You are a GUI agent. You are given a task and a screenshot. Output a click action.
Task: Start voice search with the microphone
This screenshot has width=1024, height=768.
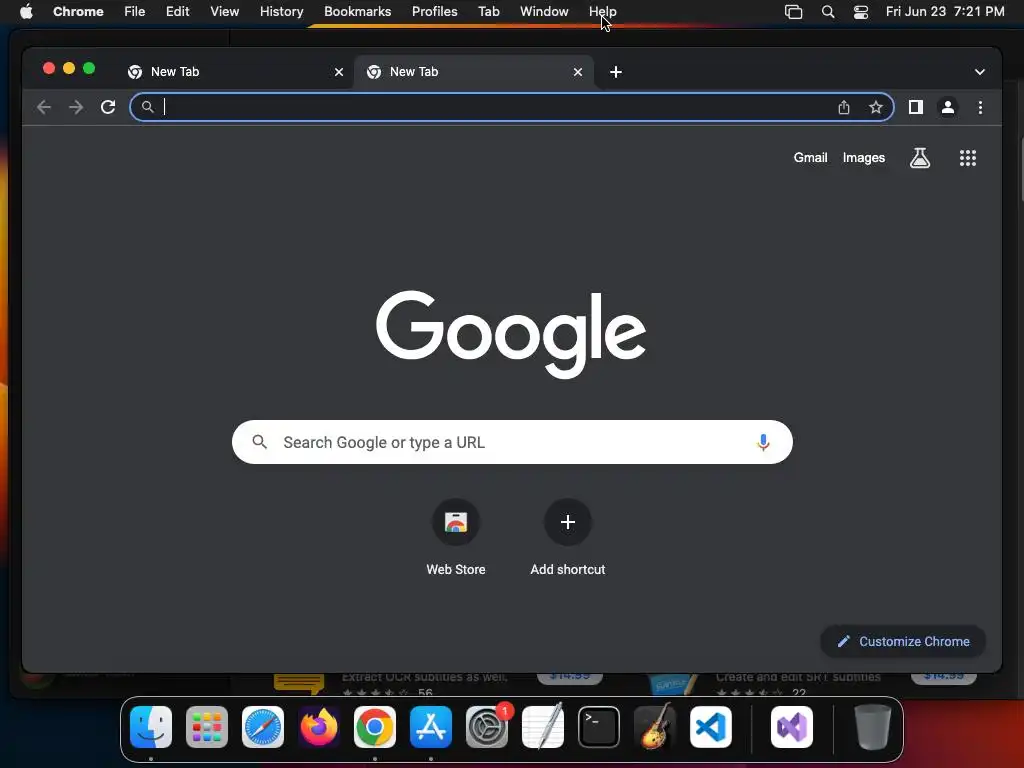click(x=763, y=442)
